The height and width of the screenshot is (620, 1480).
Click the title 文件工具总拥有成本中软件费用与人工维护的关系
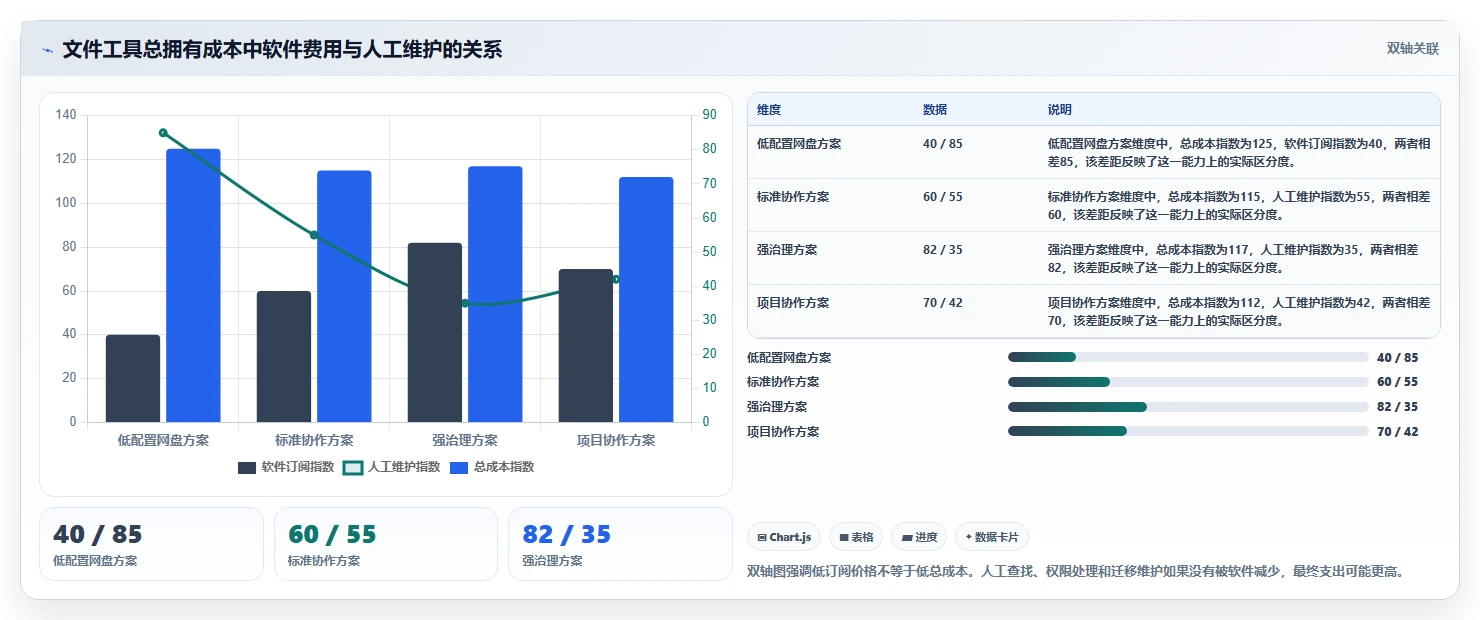point(282,49)
